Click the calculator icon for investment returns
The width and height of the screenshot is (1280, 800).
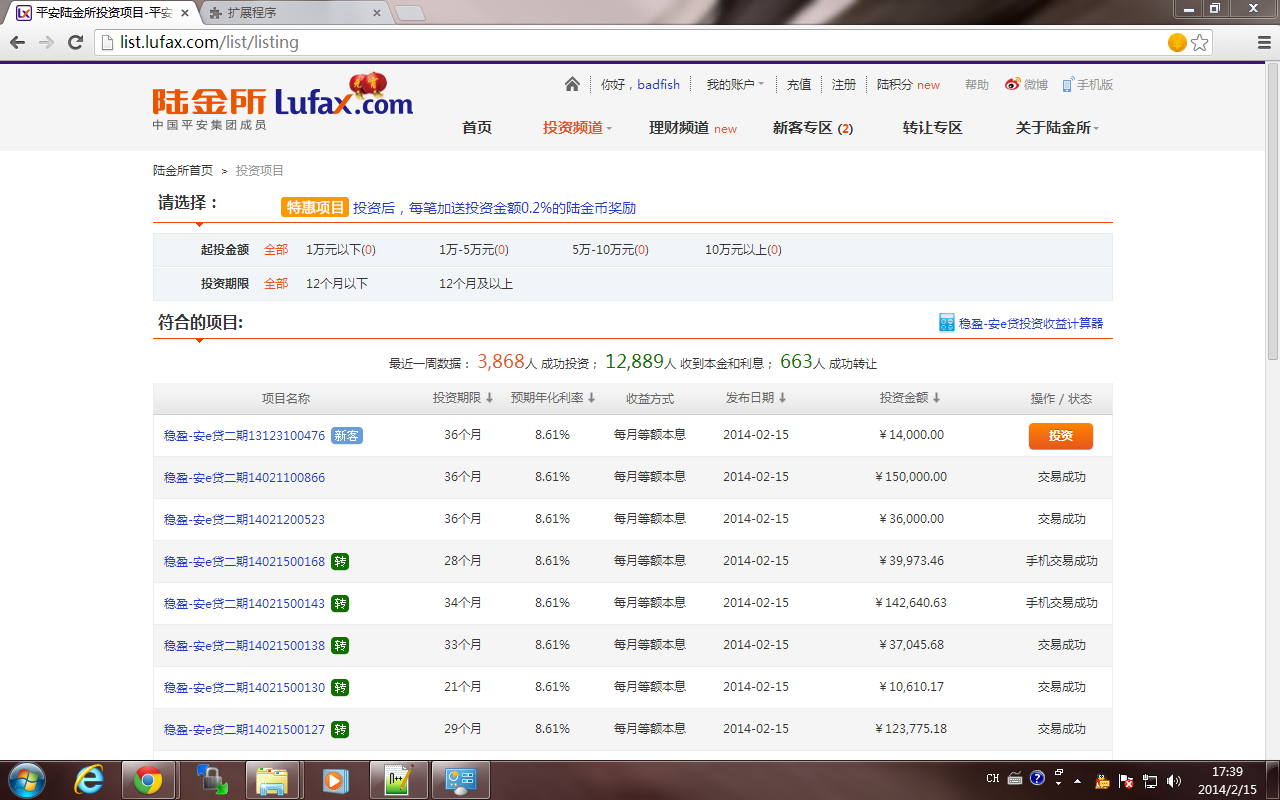pos(947,322)
